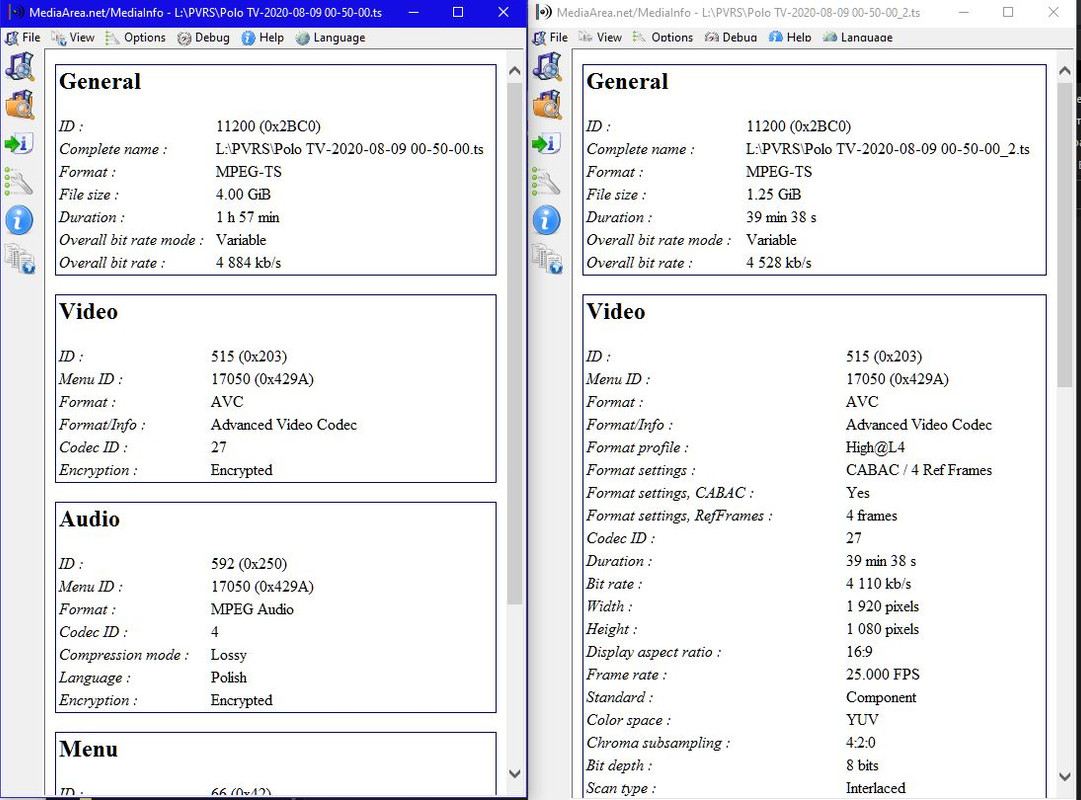1081x800 pixels.
Task: Click chroma subsampling value 4:2:0
Action: [860, 743]
